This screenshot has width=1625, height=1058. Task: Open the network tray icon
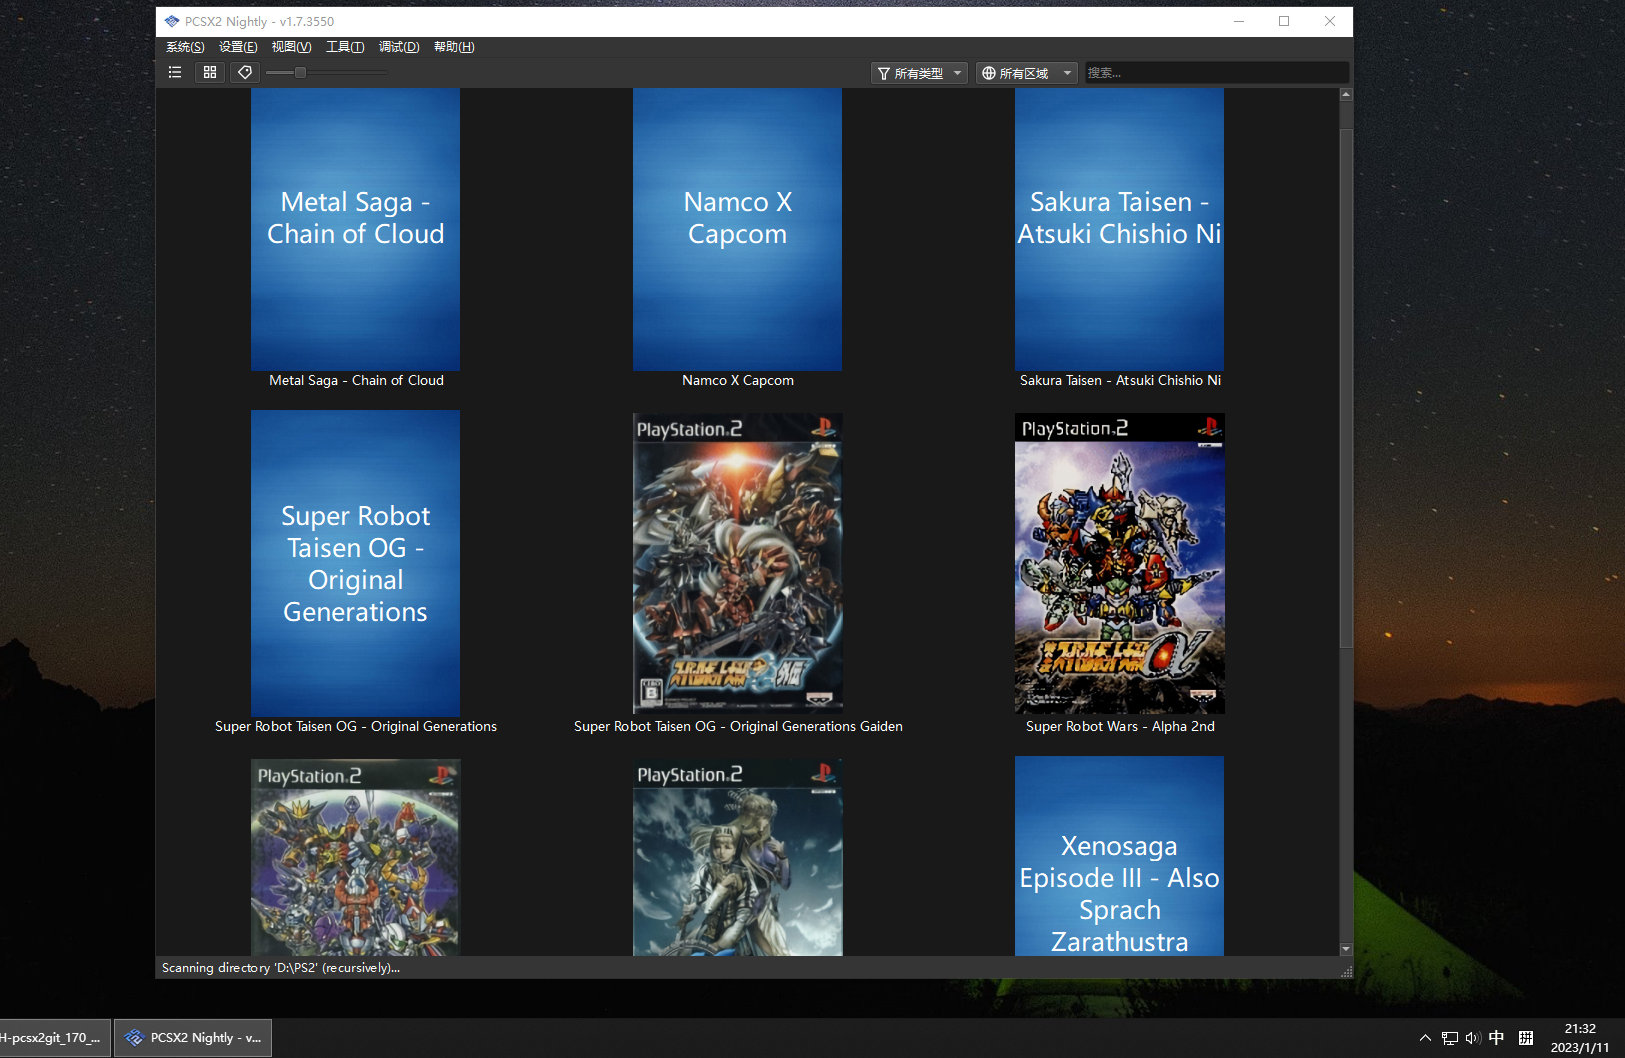[x=1449, y=1038]
